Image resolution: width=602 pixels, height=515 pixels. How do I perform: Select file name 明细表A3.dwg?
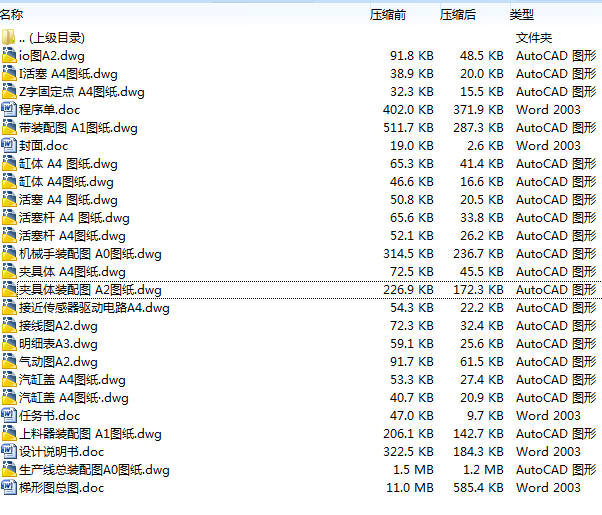coord(58,344)
